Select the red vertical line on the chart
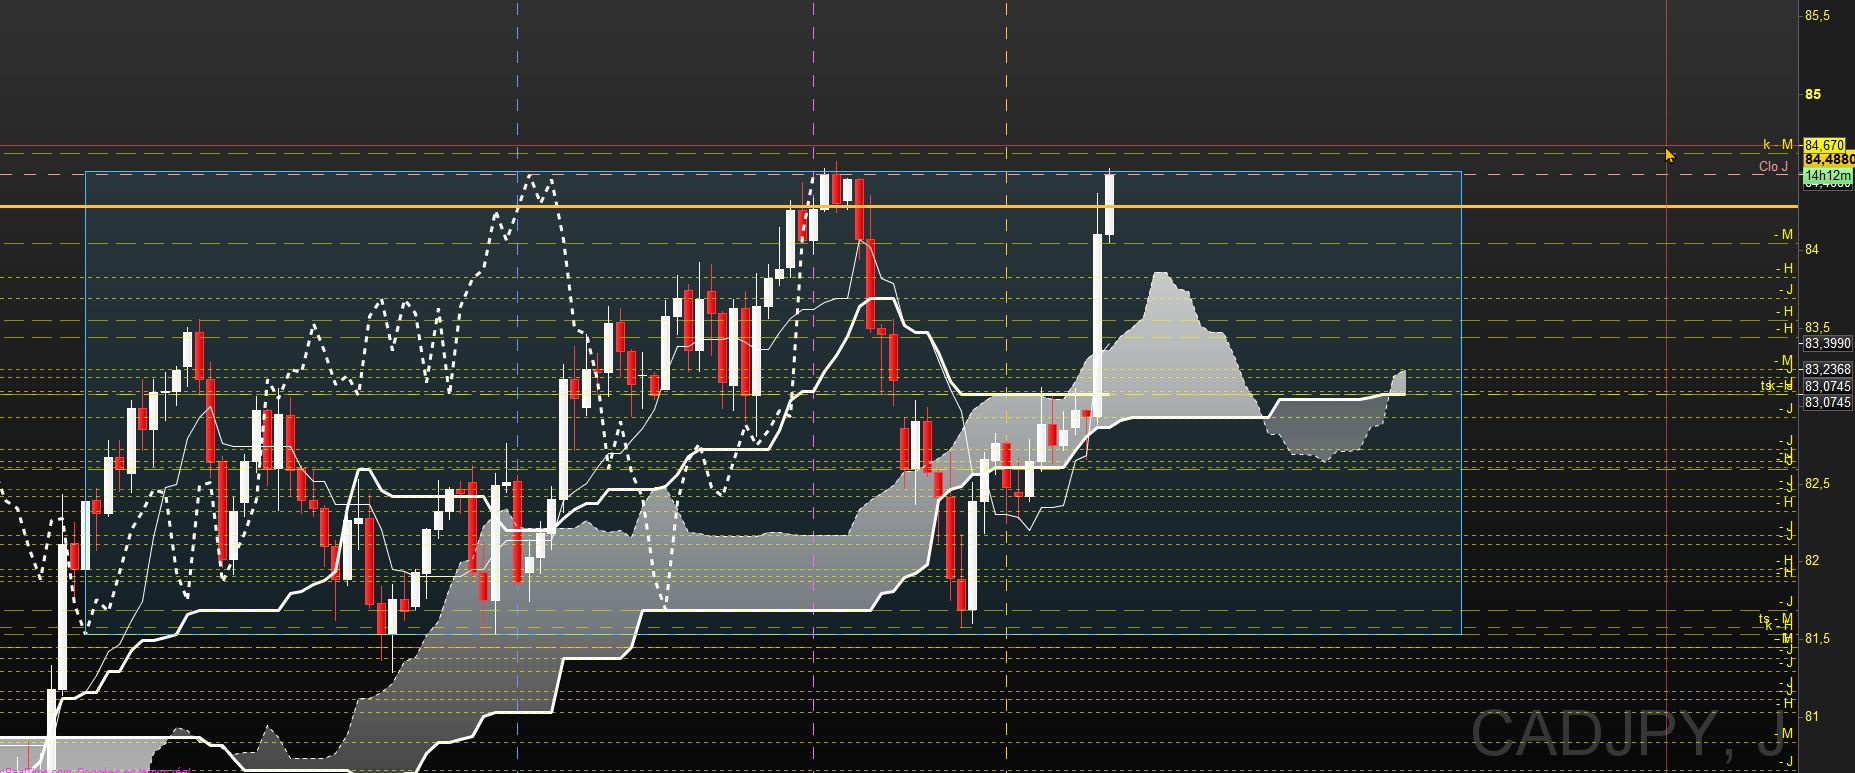This screenshot has height=773, width=1855. 1666,386
